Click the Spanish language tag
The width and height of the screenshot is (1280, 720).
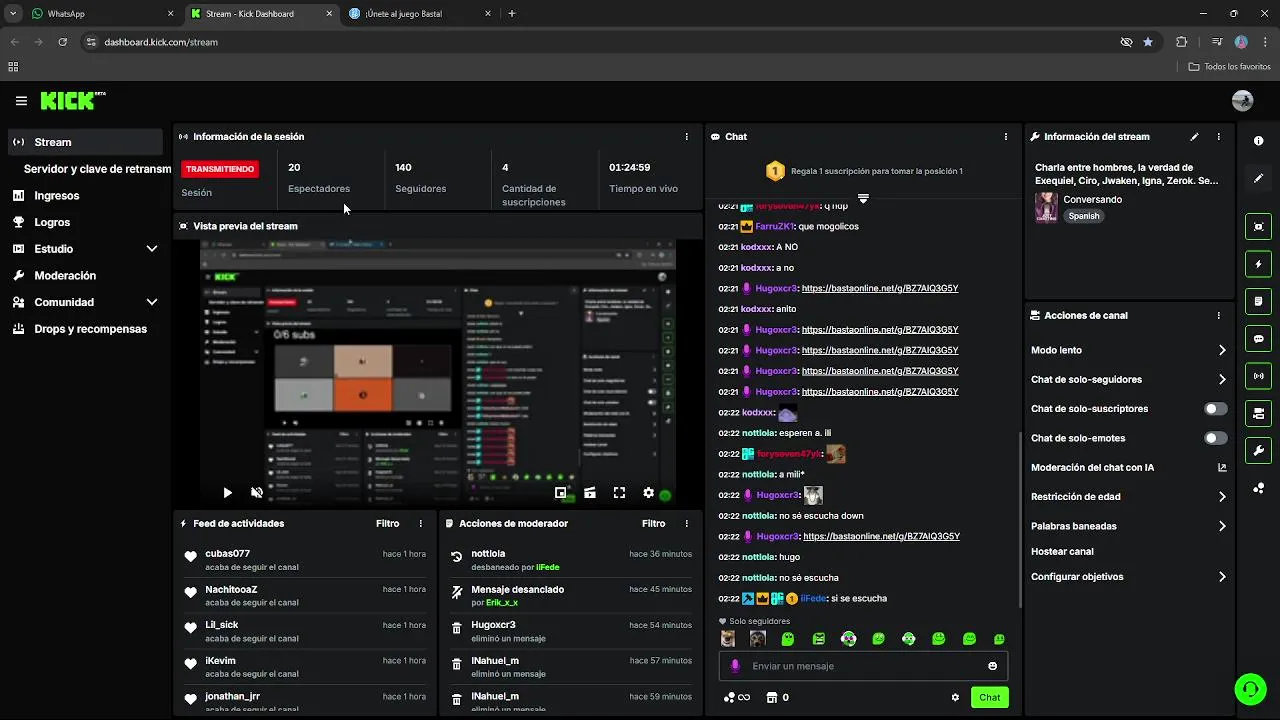coord(1083,216)
